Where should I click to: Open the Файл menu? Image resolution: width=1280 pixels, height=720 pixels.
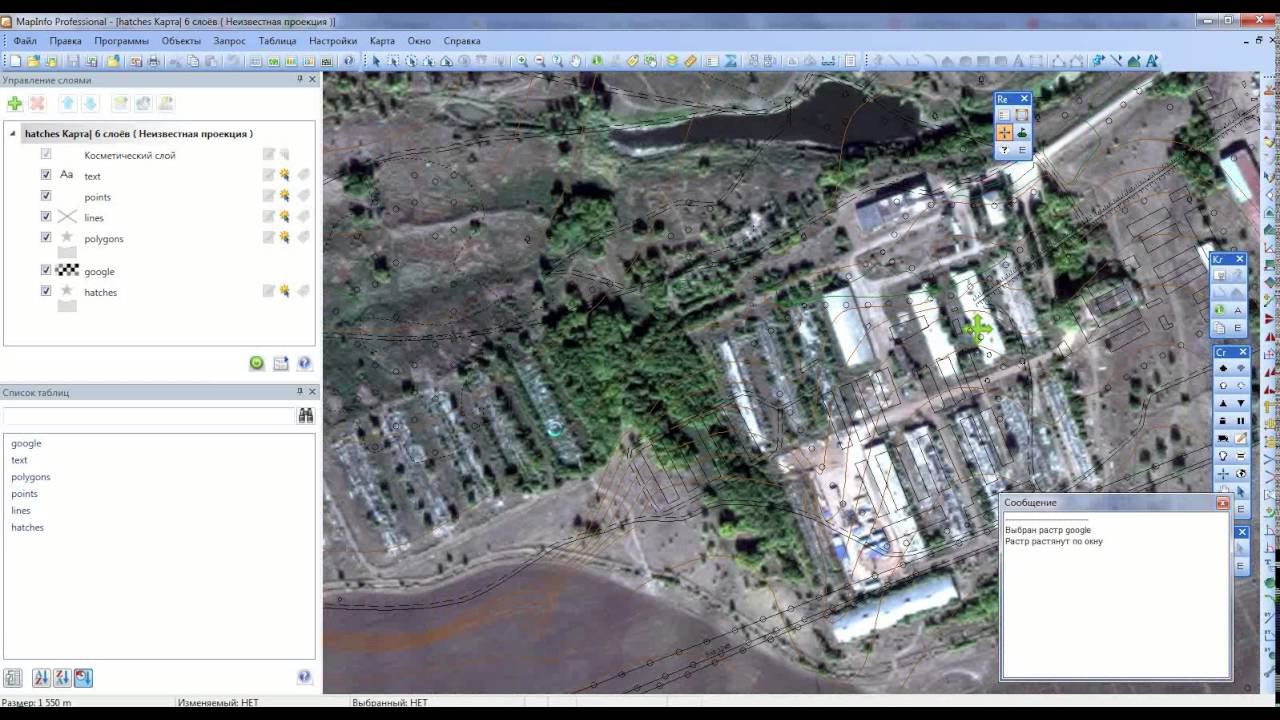(25, 41)
